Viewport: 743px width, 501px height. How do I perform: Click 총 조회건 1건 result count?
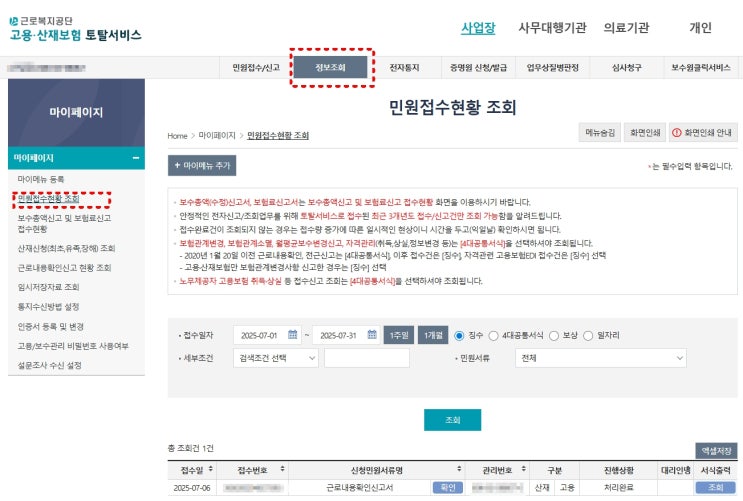click(190, 448)
